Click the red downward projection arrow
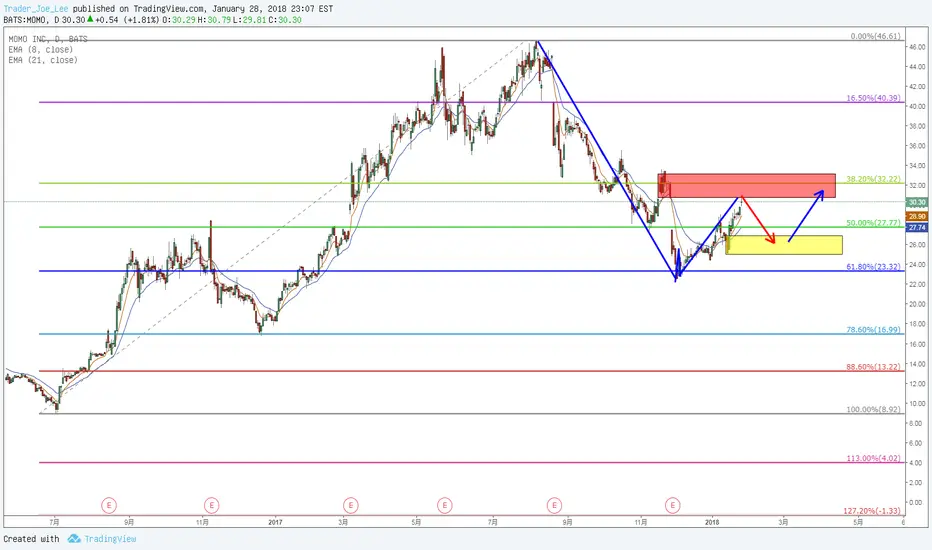The width and height of the screenshot is (932, 550). click(758, 220)
